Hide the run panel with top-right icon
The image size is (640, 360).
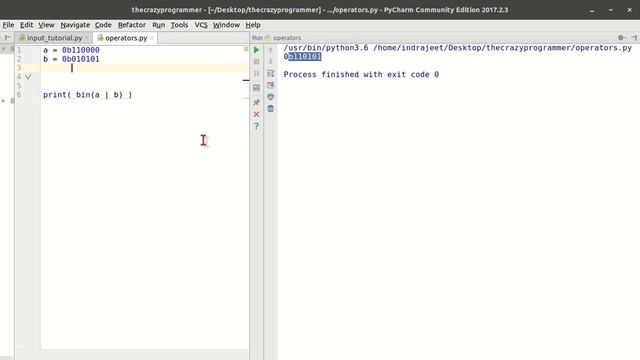click(634, 38)
